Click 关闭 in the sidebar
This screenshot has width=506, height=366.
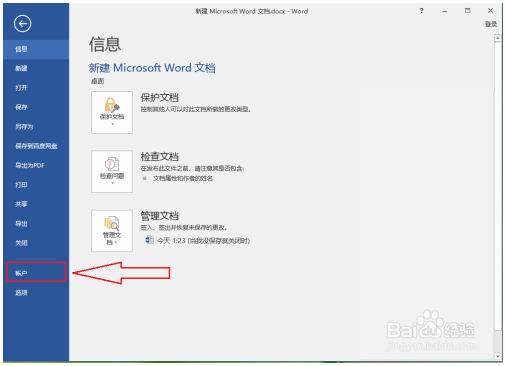pos(36,243)
